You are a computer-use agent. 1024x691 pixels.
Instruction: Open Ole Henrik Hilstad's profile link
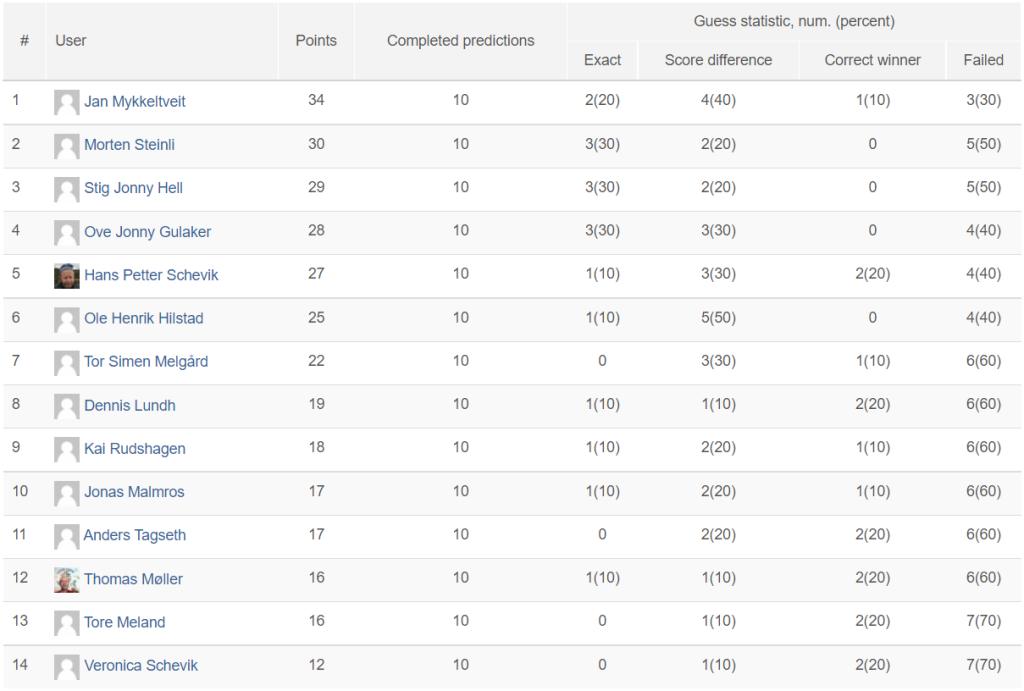pyautogui.click(x=143, y=318)
